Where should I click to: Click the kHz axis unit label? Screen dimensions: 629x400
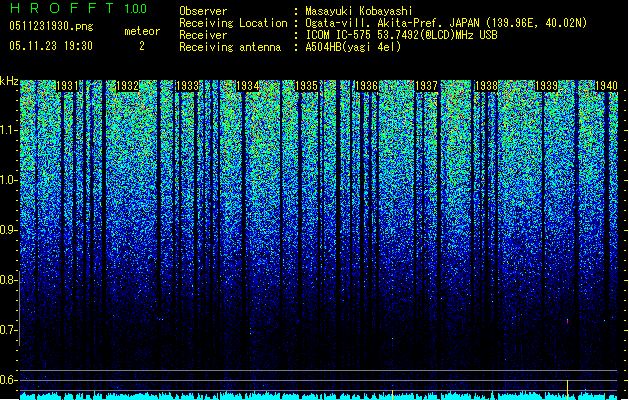pyautogui.click(x=9, y=81)
